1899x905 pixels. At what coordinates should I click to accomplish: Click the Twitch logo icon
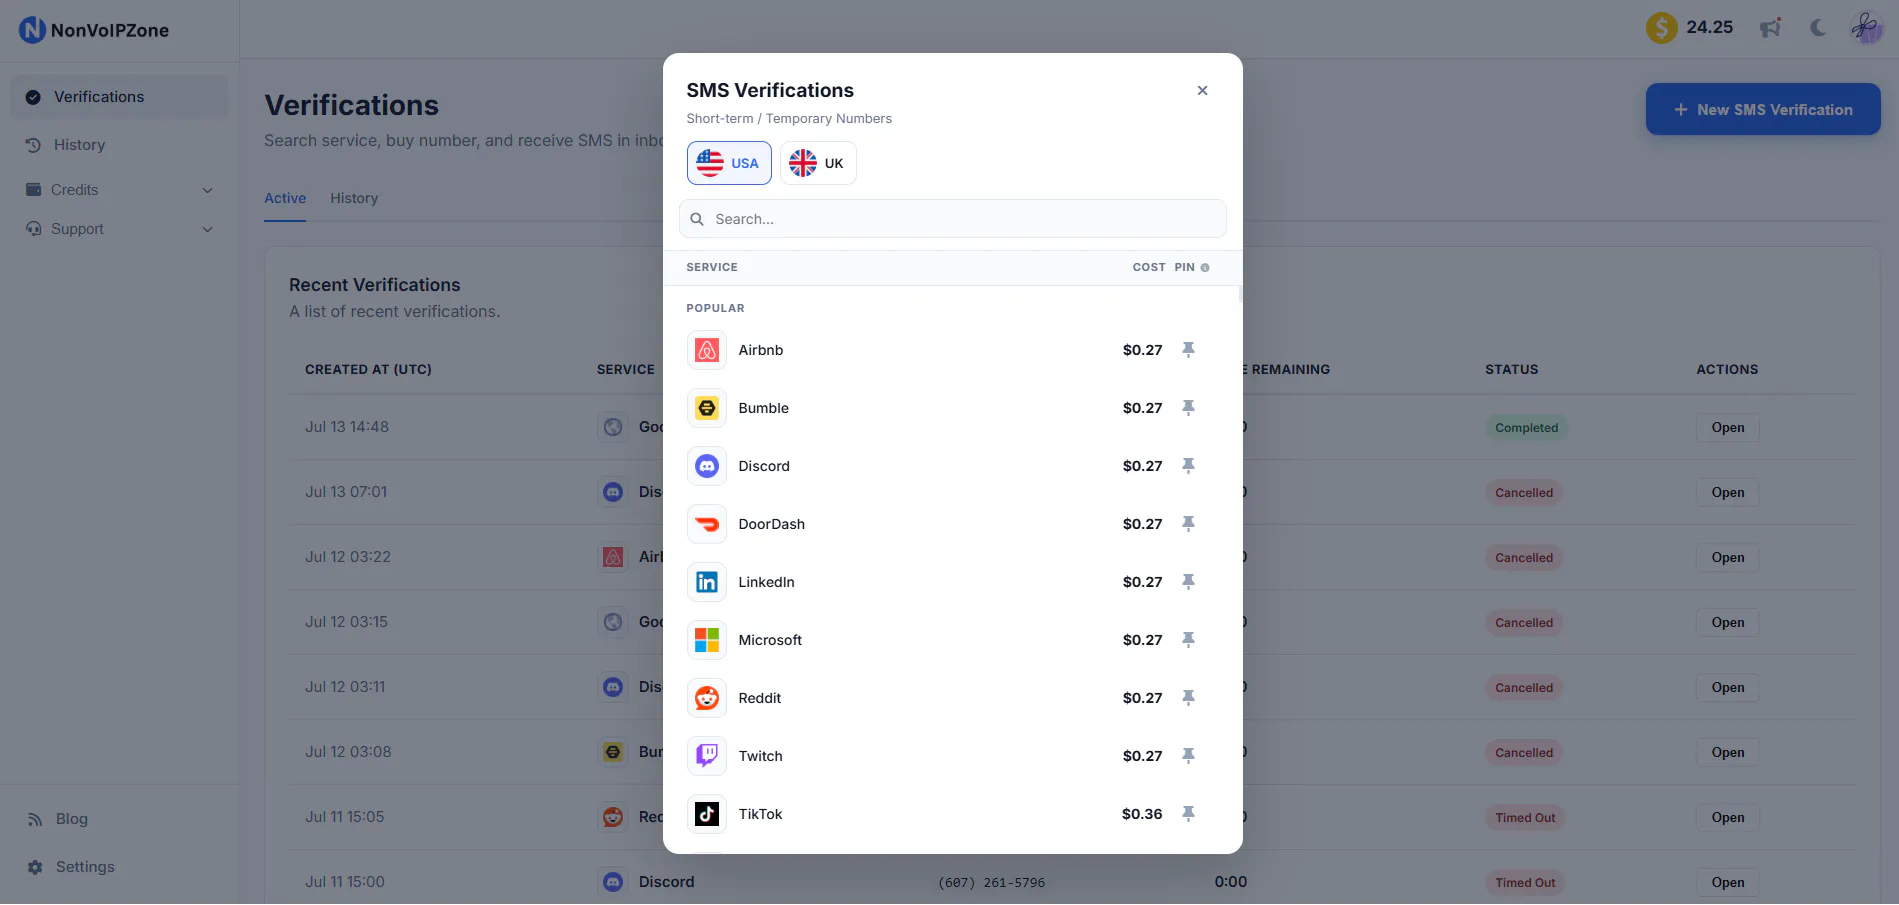pyautogui.click(x=707, y=756)
